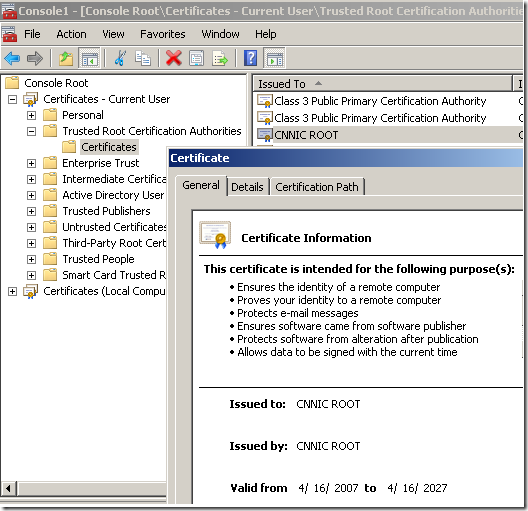This screenshot has width=528, height=511.
Task: Expand the Trusted Publishers node
Action: pos(31,211)
